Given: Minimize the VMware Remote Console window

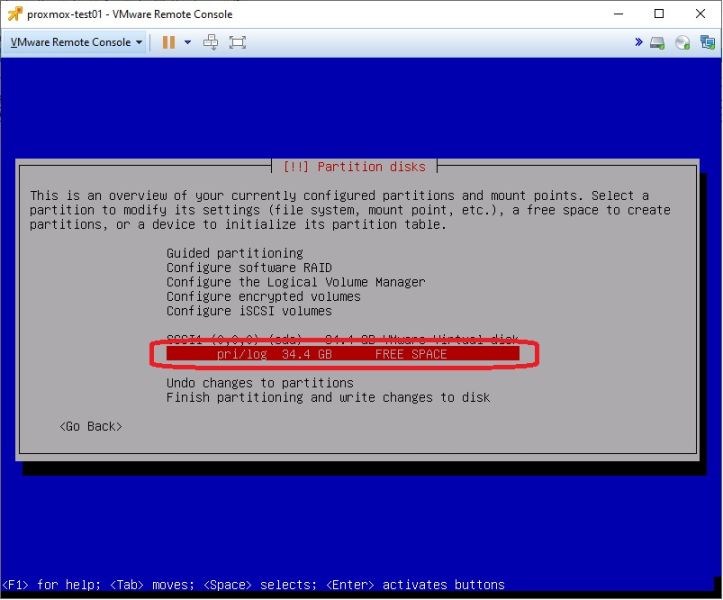Looking at the screenshot, I should tap(618, 14).
